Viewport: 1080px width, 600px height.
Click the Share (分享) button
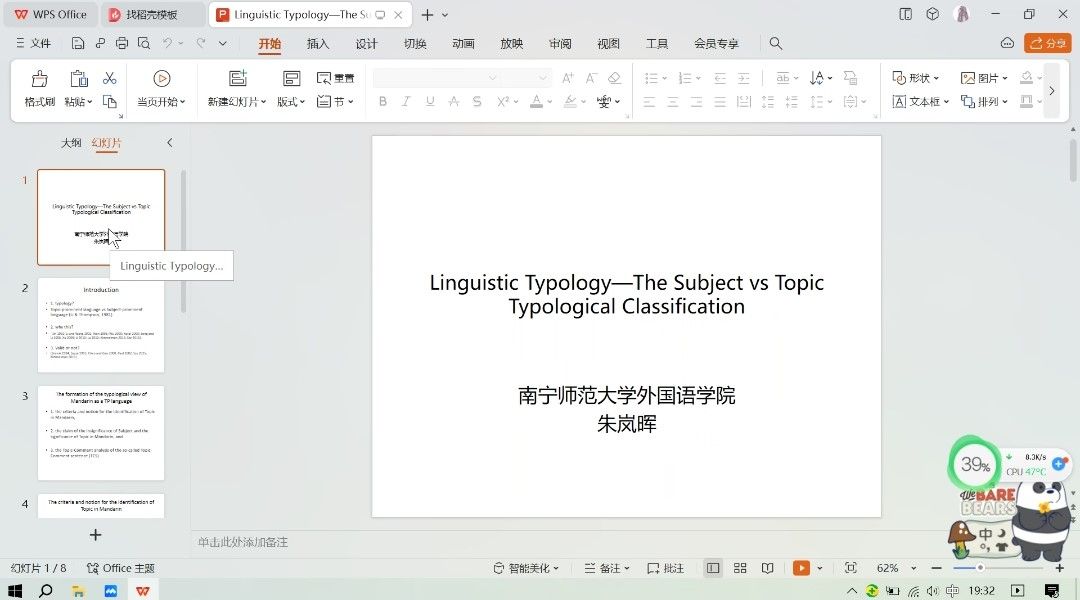pos(1047,43)
